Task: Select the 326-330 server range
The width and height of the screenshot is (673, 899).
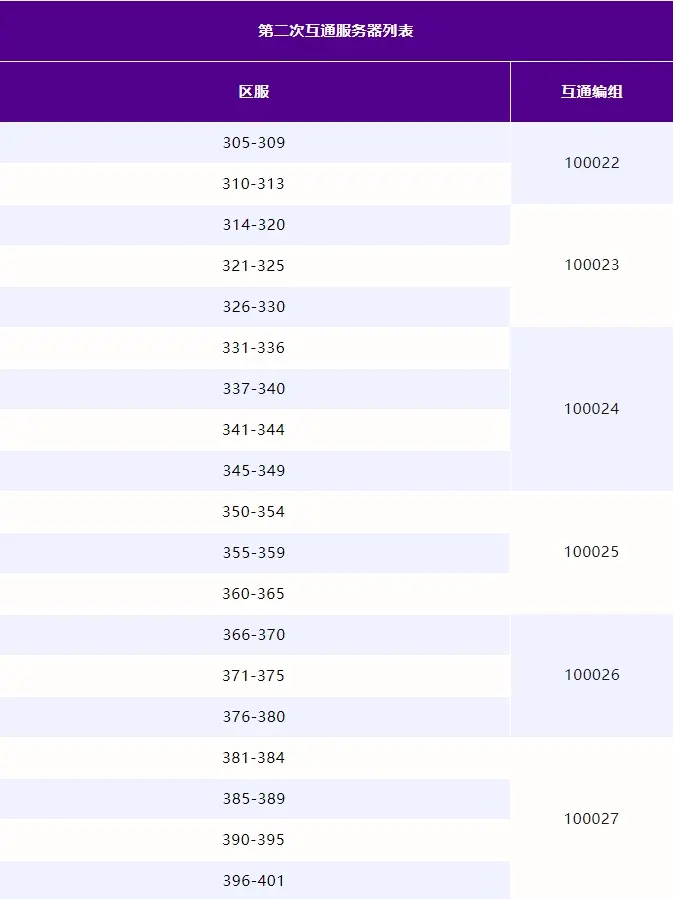Action: pyautogui.click(x=255, y=307)
